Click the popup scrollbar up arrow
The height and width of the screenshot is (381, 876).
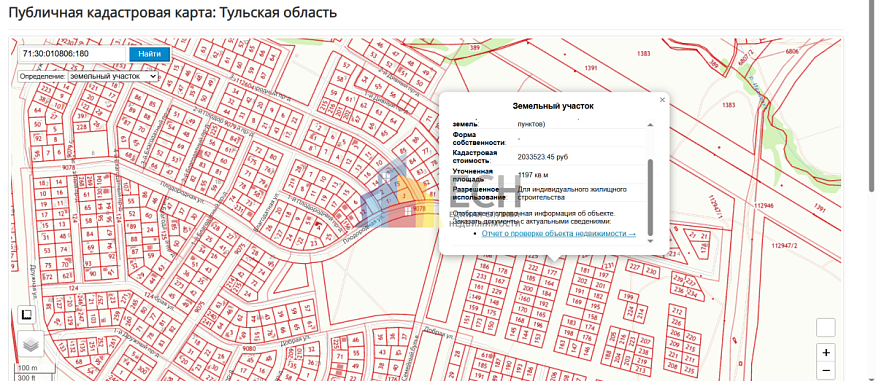(650, 125)
